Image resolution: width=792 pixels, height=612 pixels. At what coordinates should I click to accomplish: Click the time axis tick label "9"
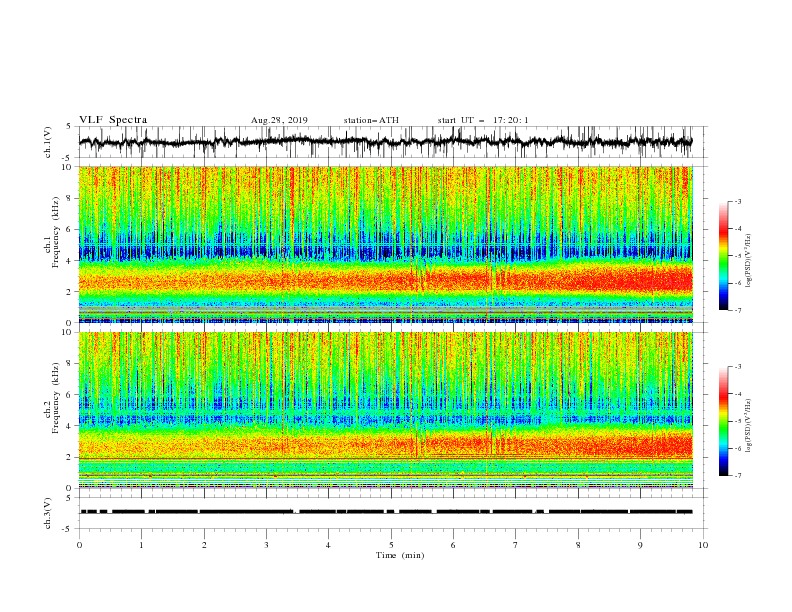point(640,545)
